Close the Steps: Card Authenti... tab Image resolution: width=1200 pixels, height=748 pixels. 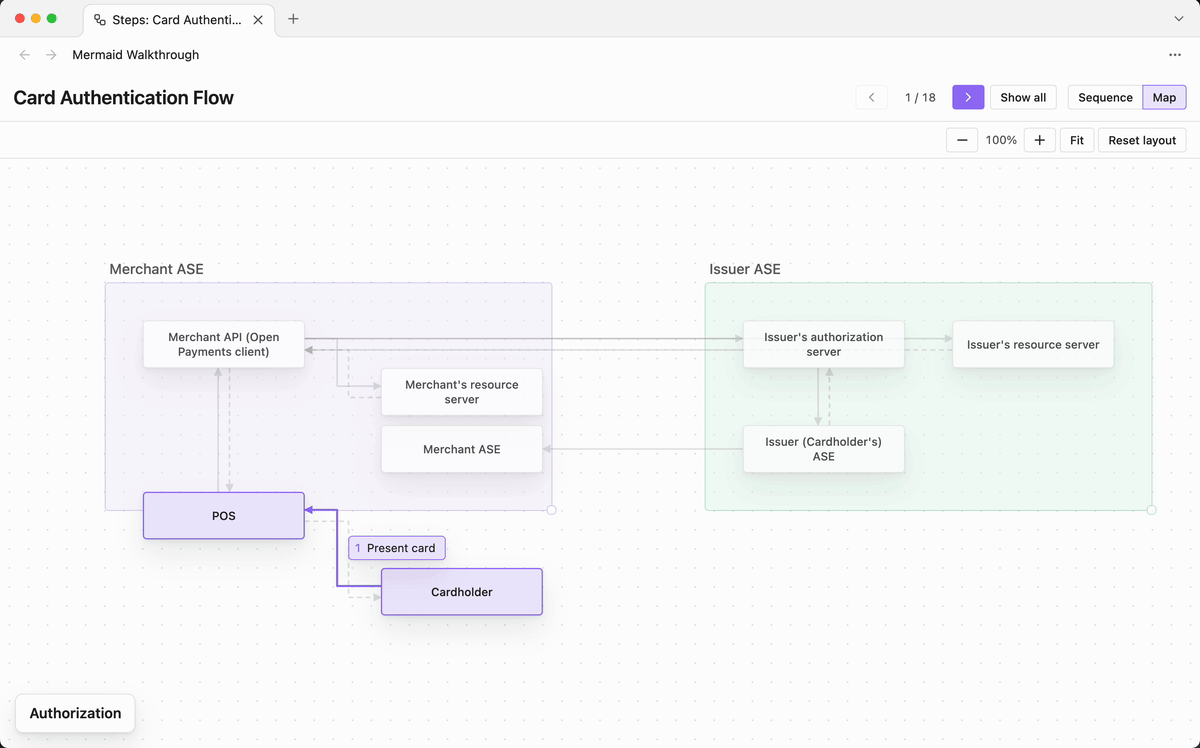(258, 19)
